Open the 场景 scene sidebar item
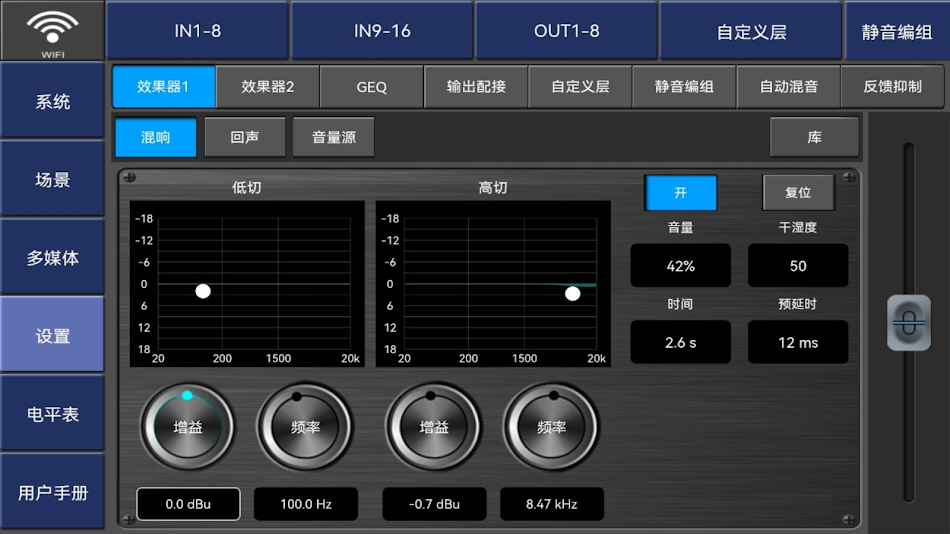This screenshot has width=950, height=534. pos(52,179)
